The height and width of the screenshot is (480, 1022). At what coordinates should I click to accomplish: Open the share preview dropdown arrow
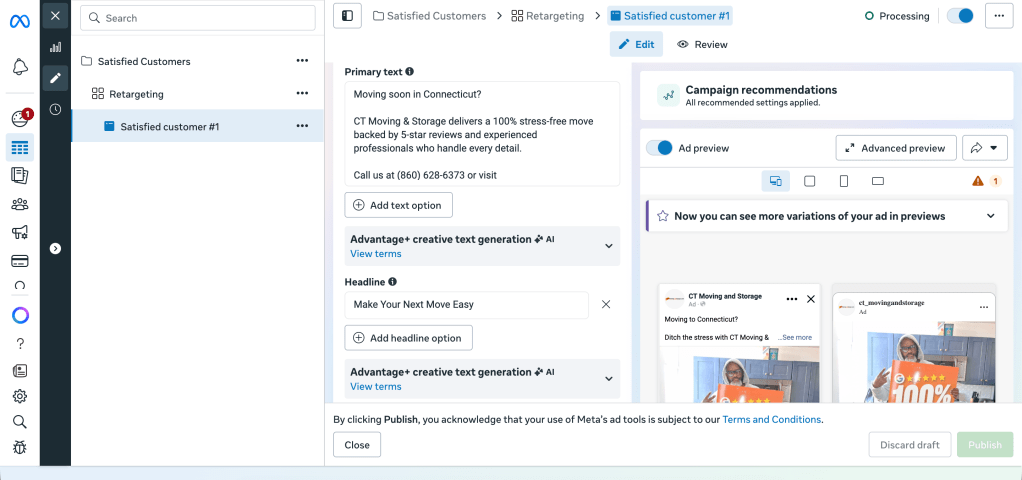coord(985,148)
